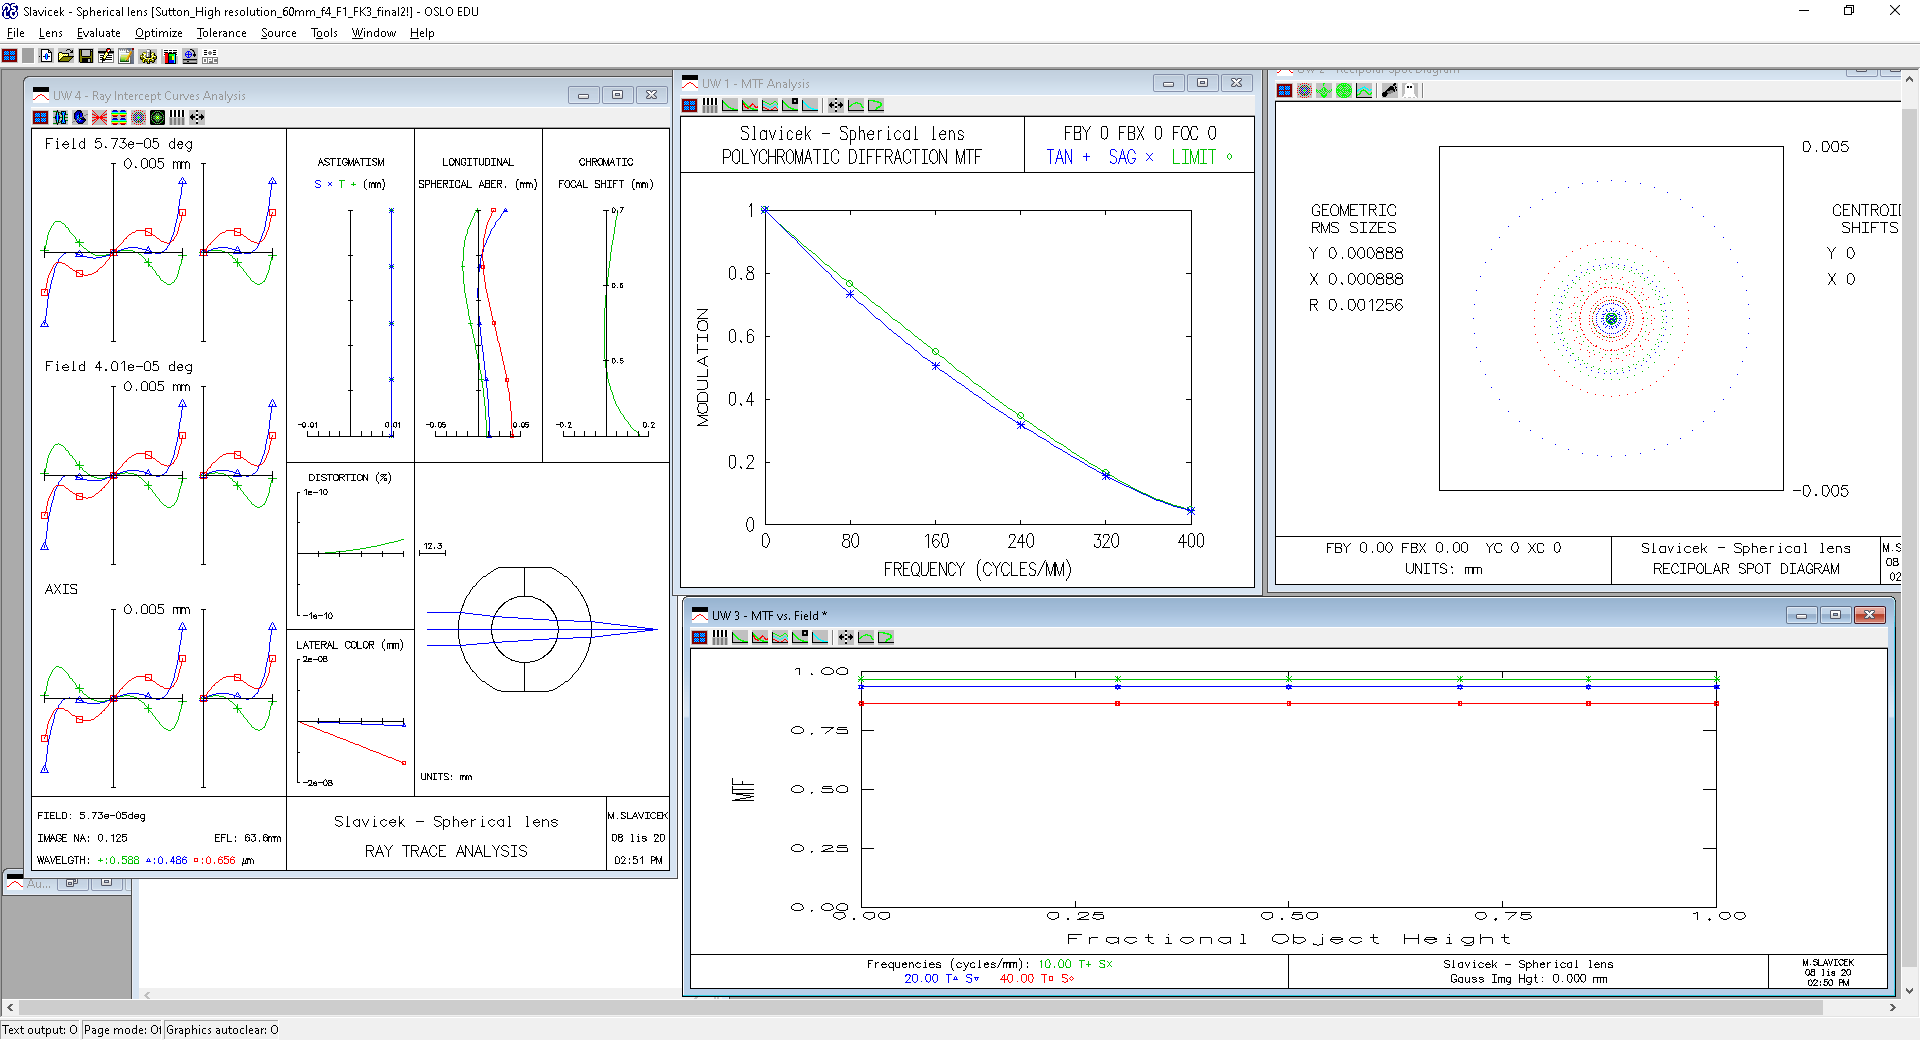Click the shaded lens drawing icon in UW 4
This screenshot has width=1920, height=1040.
[80, 117]
